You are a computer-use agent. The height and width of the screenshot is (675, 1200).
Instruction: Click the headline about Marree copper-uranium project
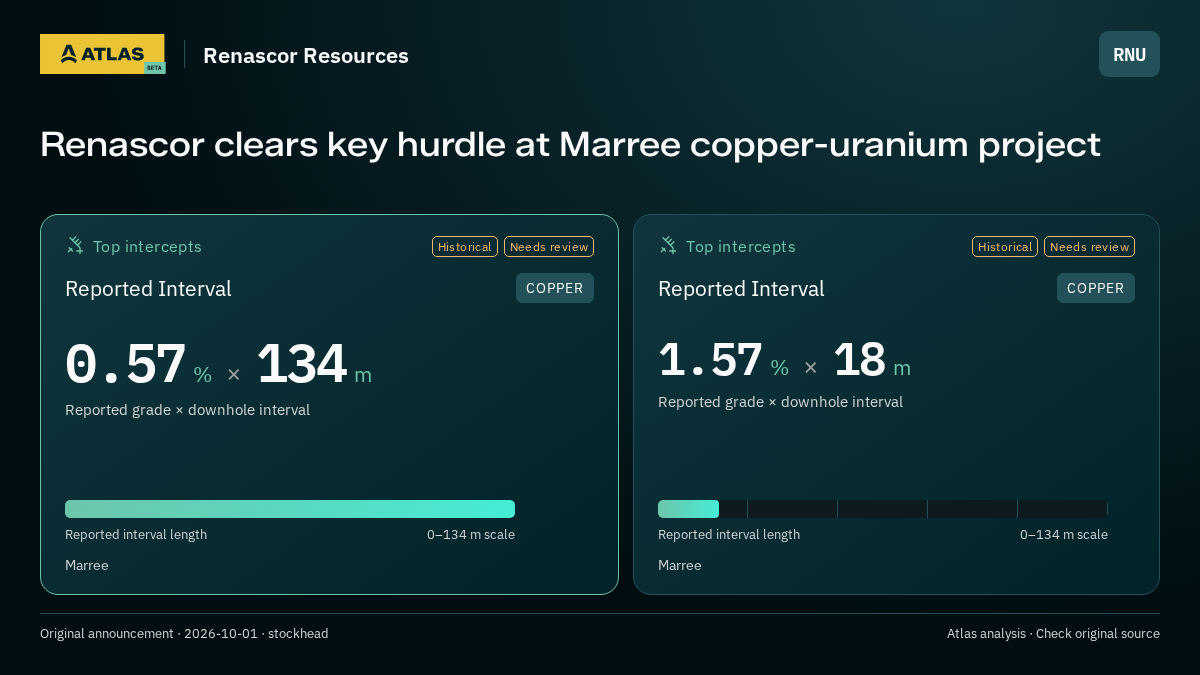570,144
